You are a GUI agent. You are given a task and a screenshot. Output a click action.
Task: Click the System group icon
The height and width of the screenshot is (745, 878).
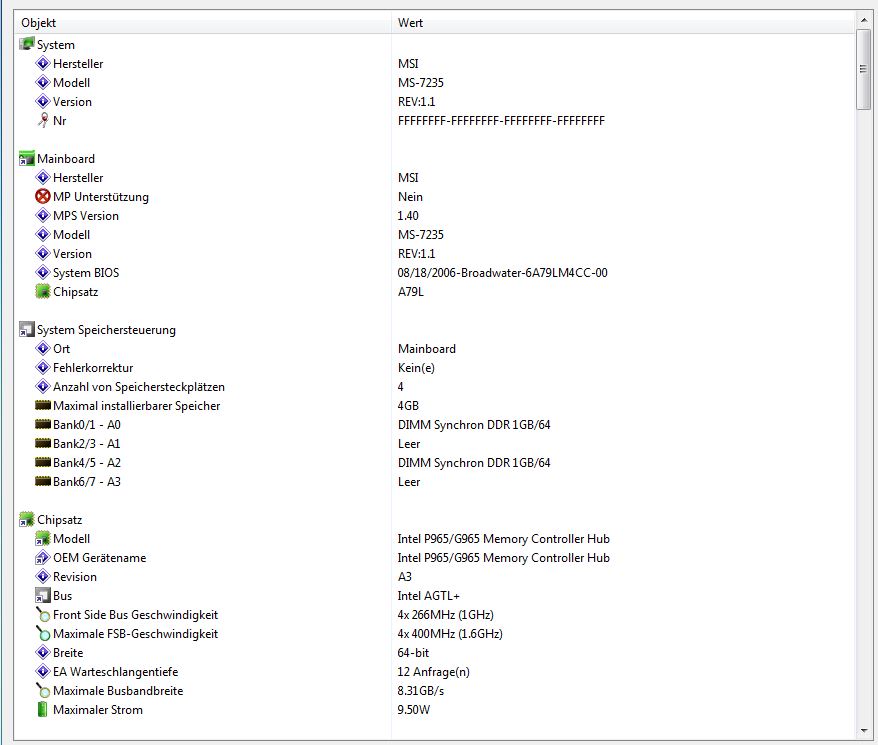26,44
